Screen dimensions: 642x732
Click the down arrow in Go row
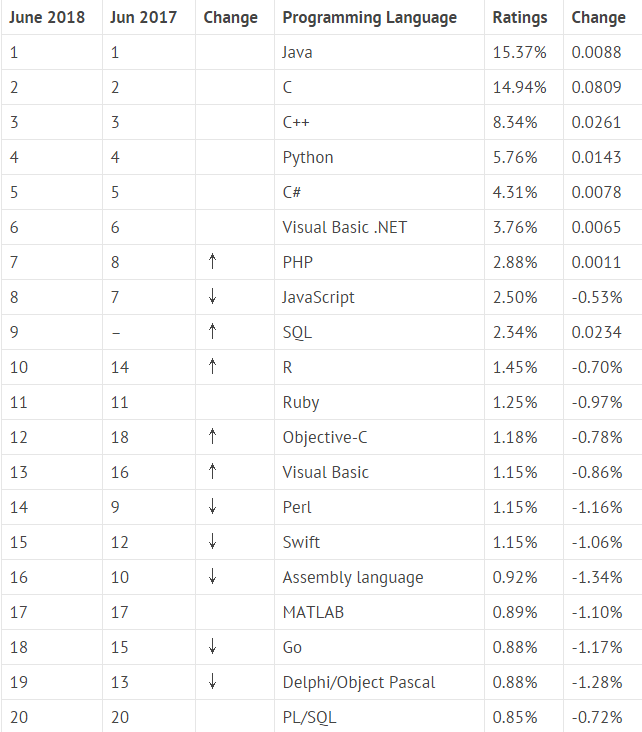tap(212, 647)
